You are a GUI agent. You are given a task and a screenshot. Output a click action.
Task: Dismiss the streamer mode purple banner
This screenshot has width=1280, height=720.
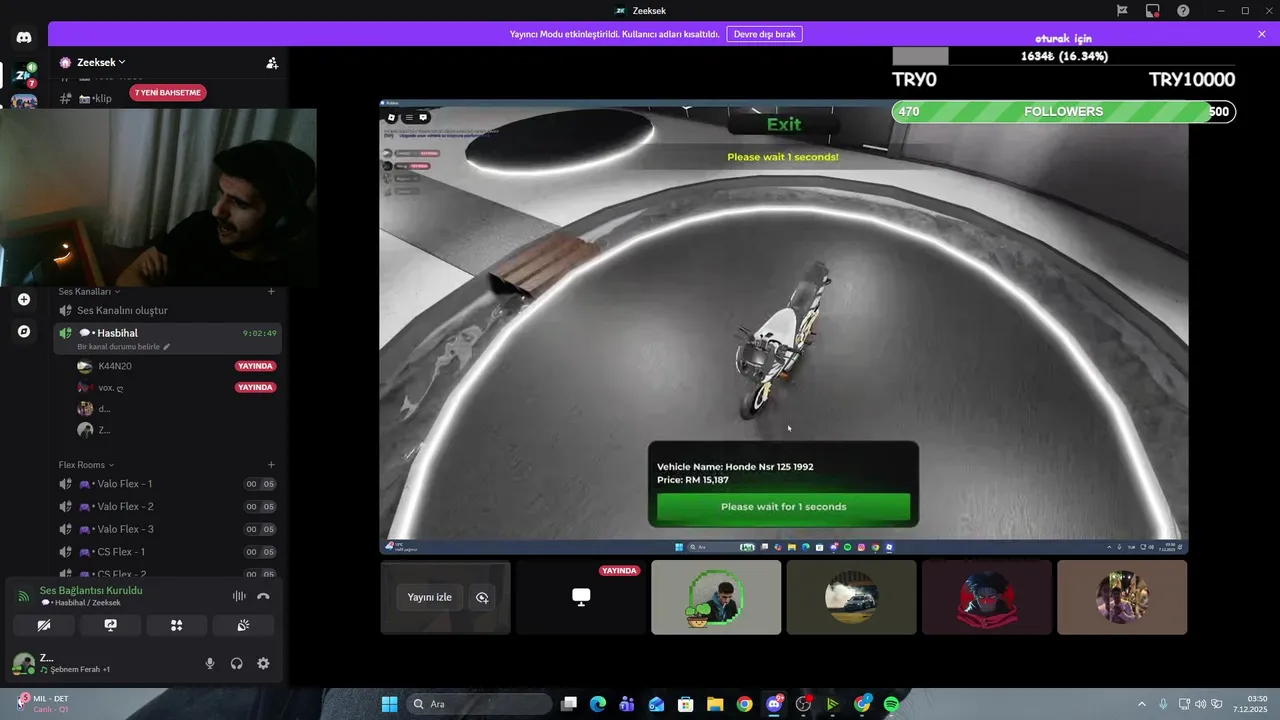point(1262,34)
